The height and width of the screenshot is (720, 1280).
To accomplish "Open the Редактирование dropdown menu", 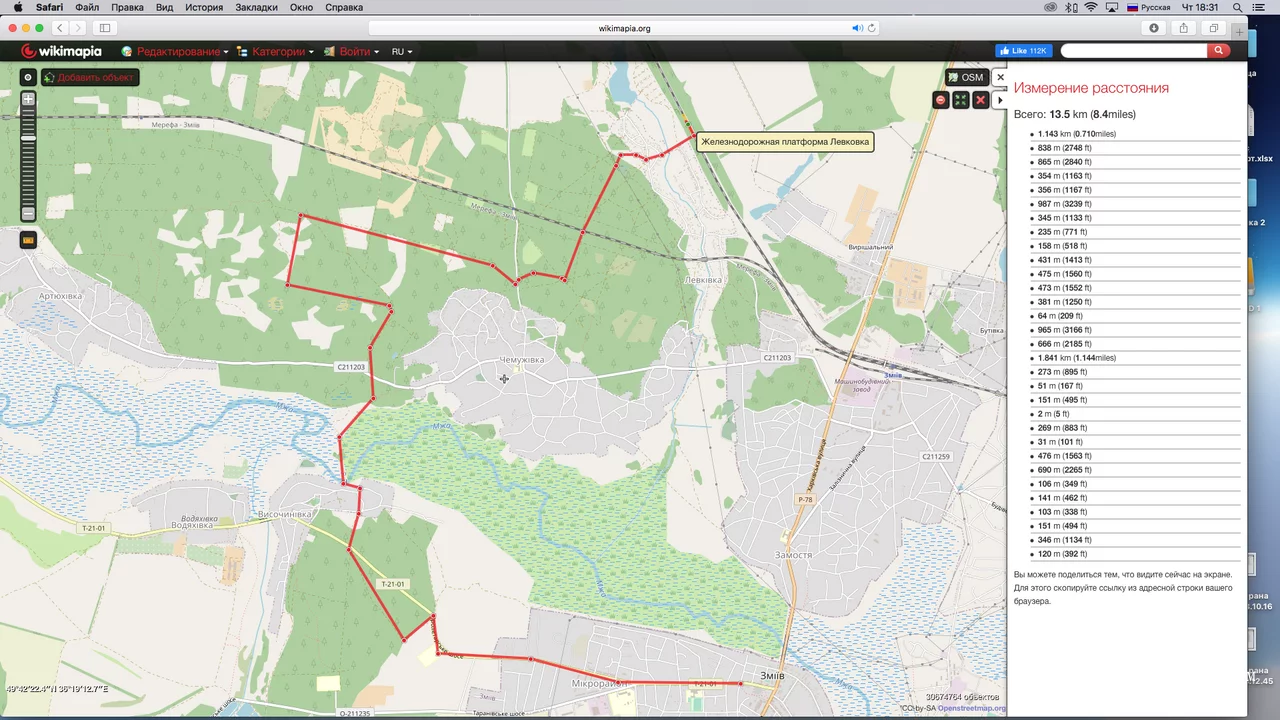I will (x=175, y=51).
